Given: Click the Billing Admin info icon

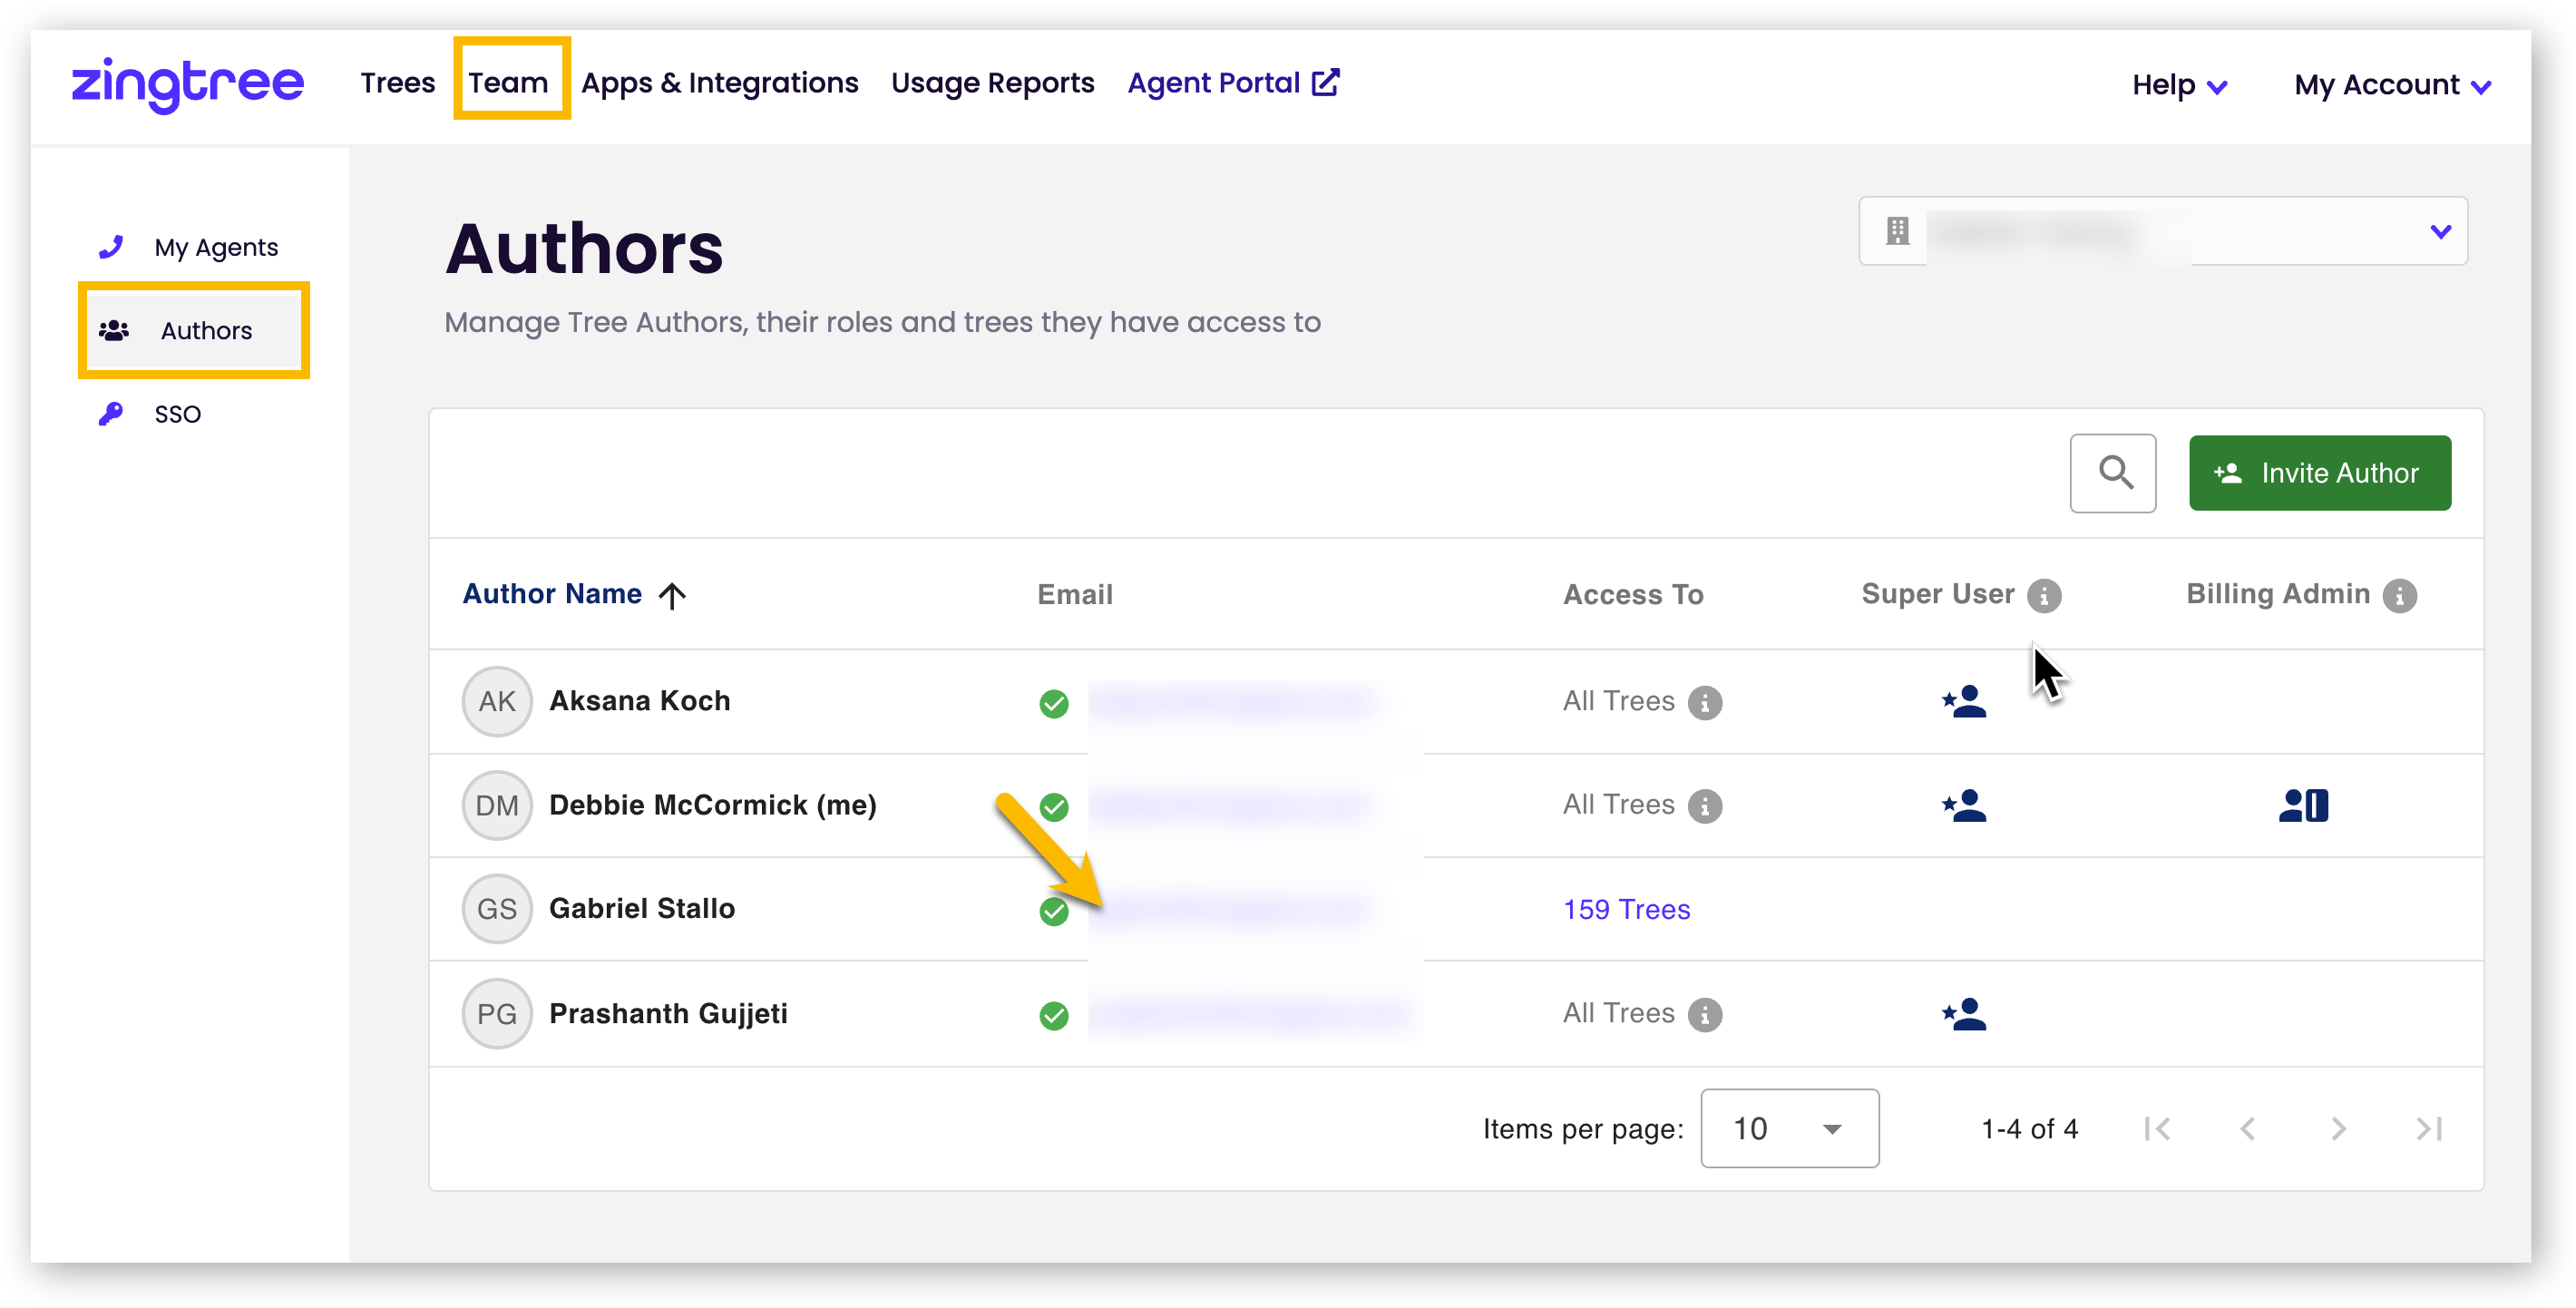Looking at the screenshot, I should pos(2399,596).
